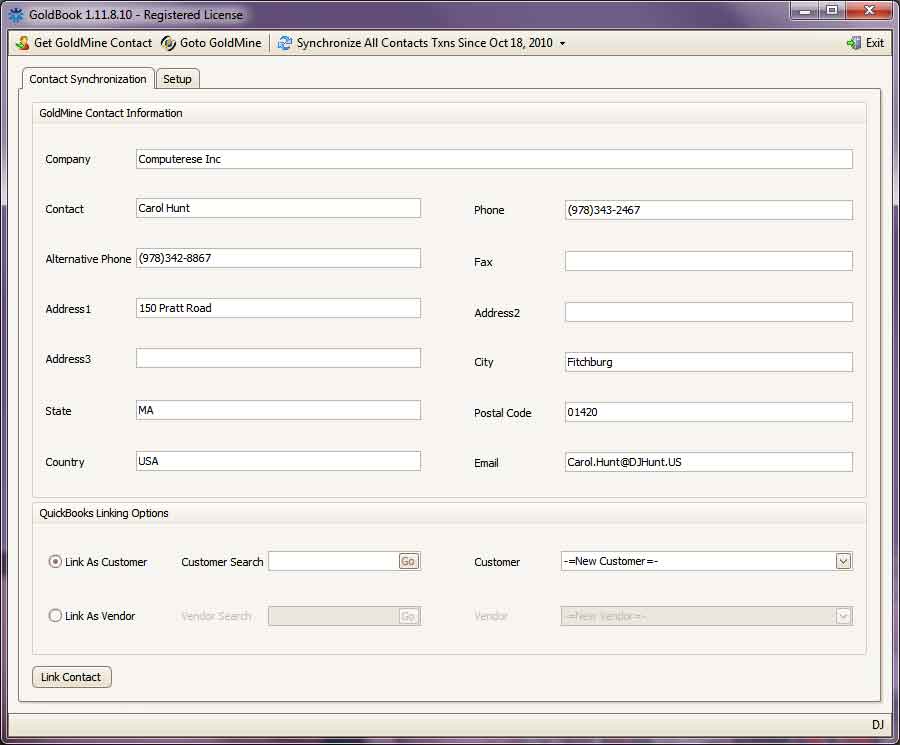Click the Postal Code field
Screen dimensions: 900x745
(709, 412)
